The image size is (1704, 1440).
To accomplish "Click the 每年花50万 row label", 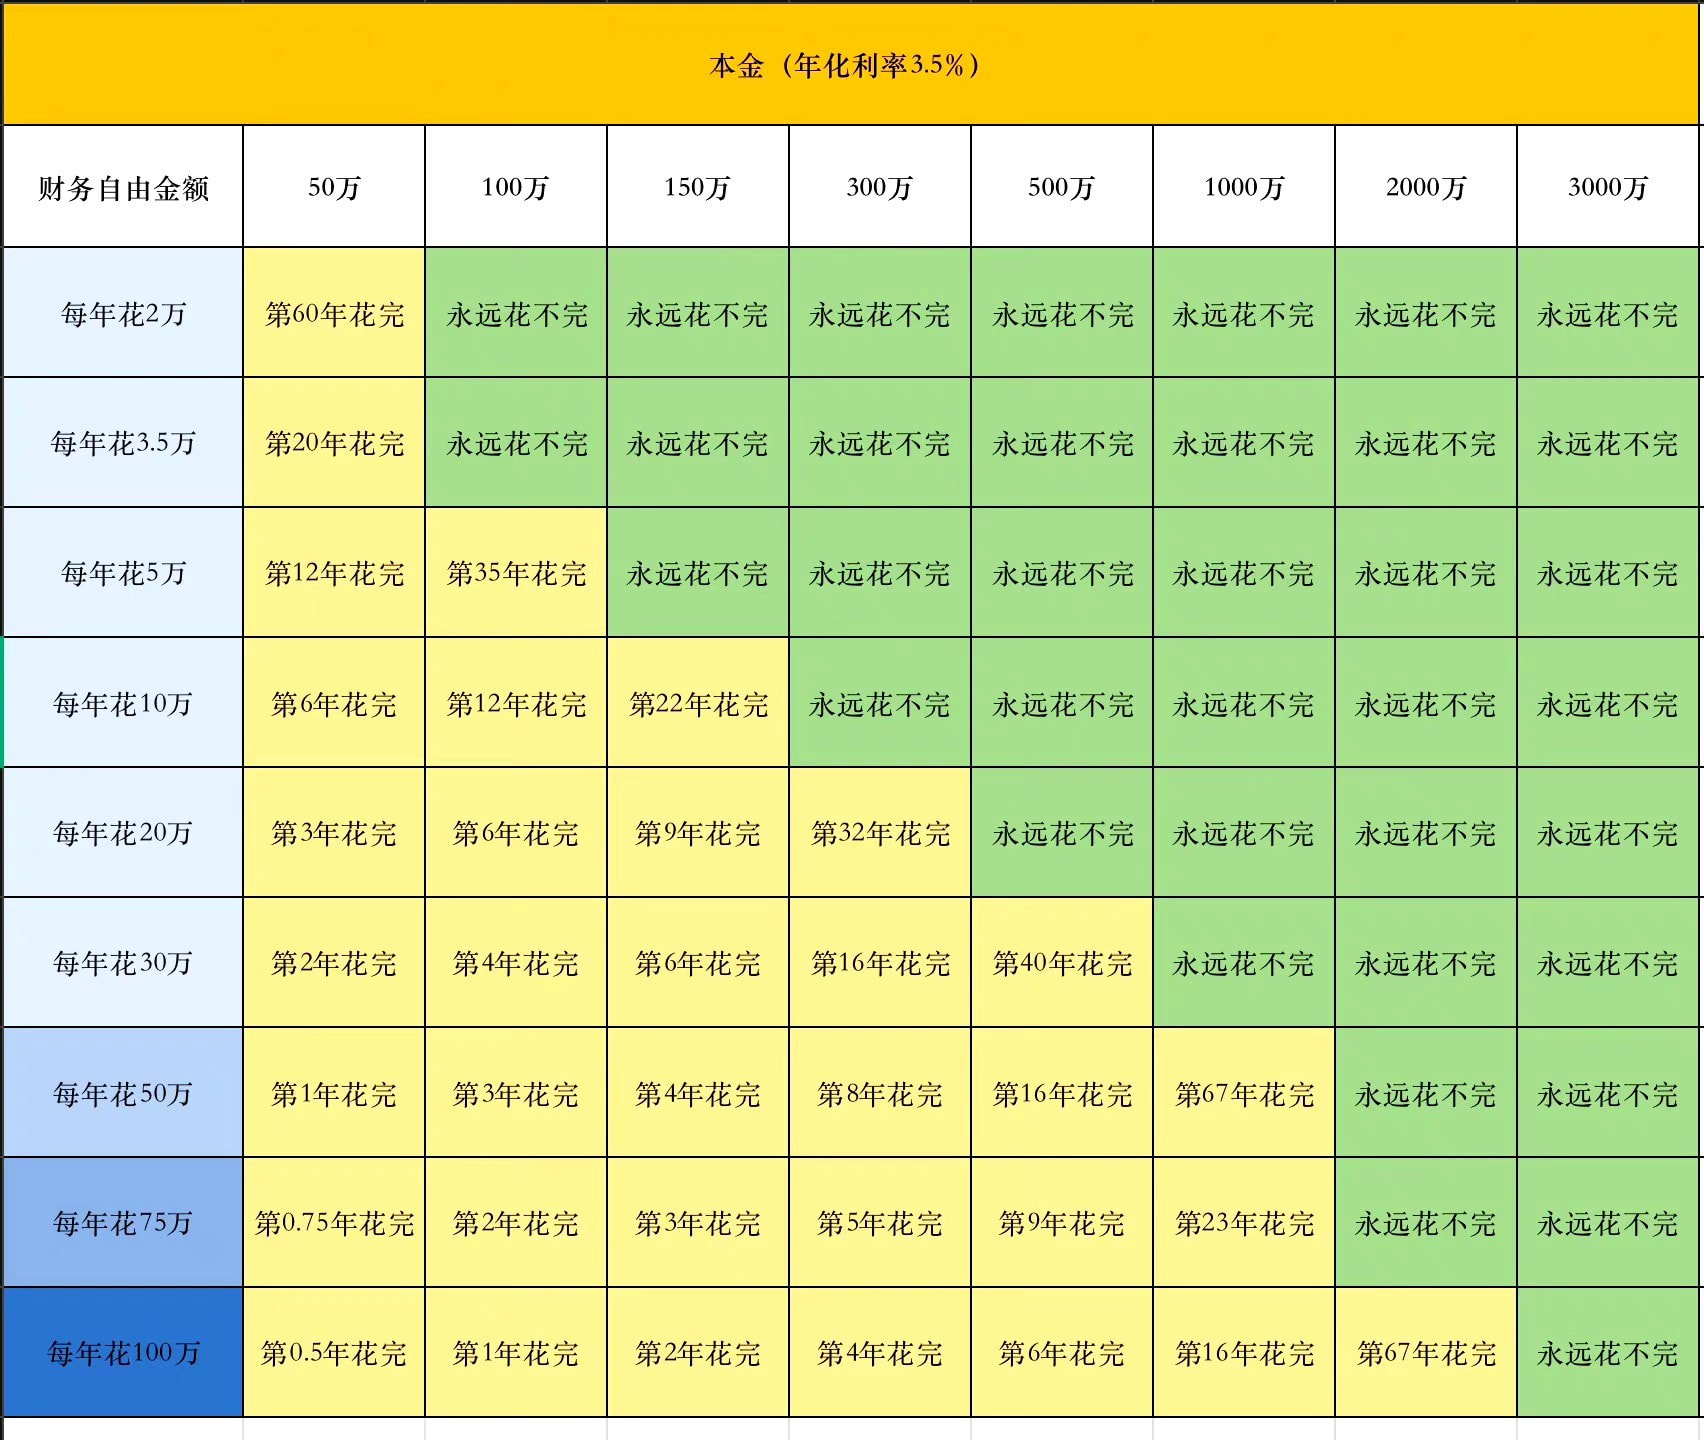I will 123,1093.
